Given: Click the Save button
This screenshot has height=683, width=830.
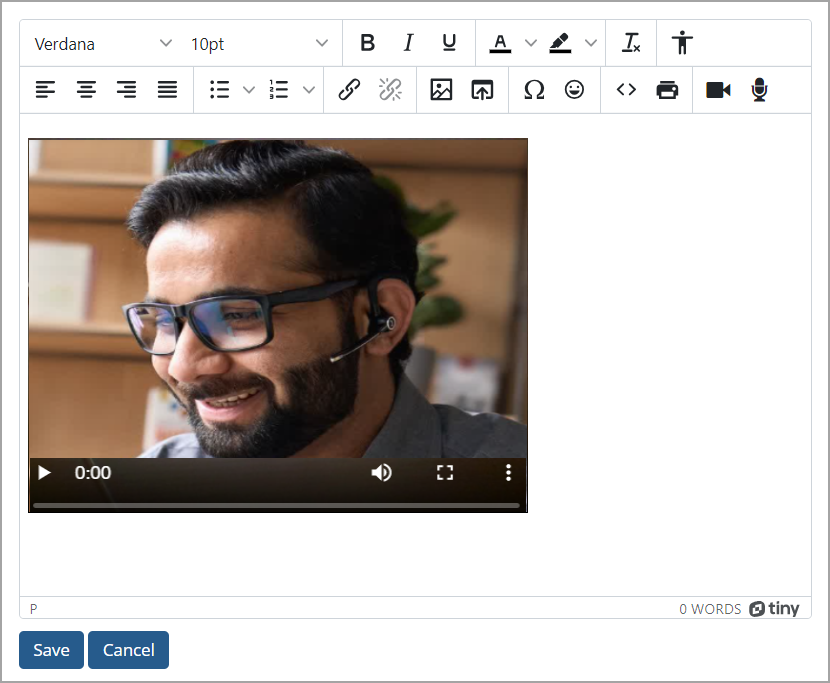Looking at the screenshot, I should point(51,650).
